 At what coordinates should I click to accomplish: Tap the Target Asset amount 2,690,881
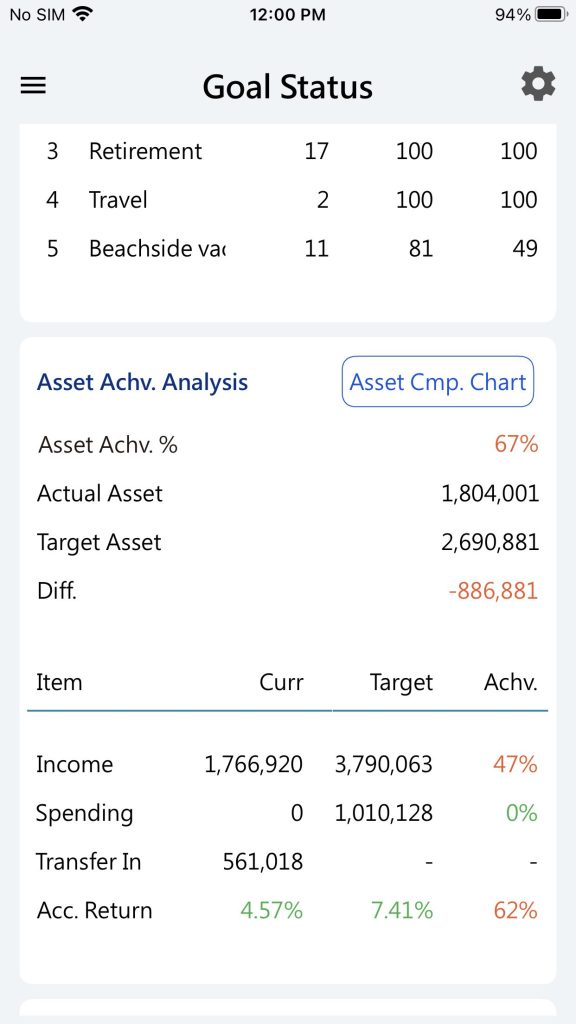pos(490,542)
